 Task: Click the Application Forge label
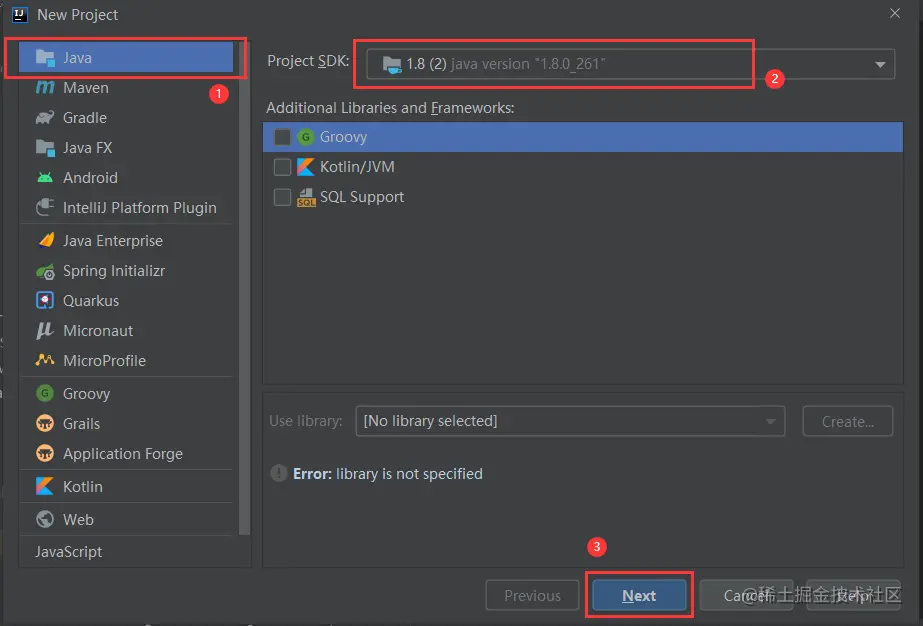click(123, 453)
